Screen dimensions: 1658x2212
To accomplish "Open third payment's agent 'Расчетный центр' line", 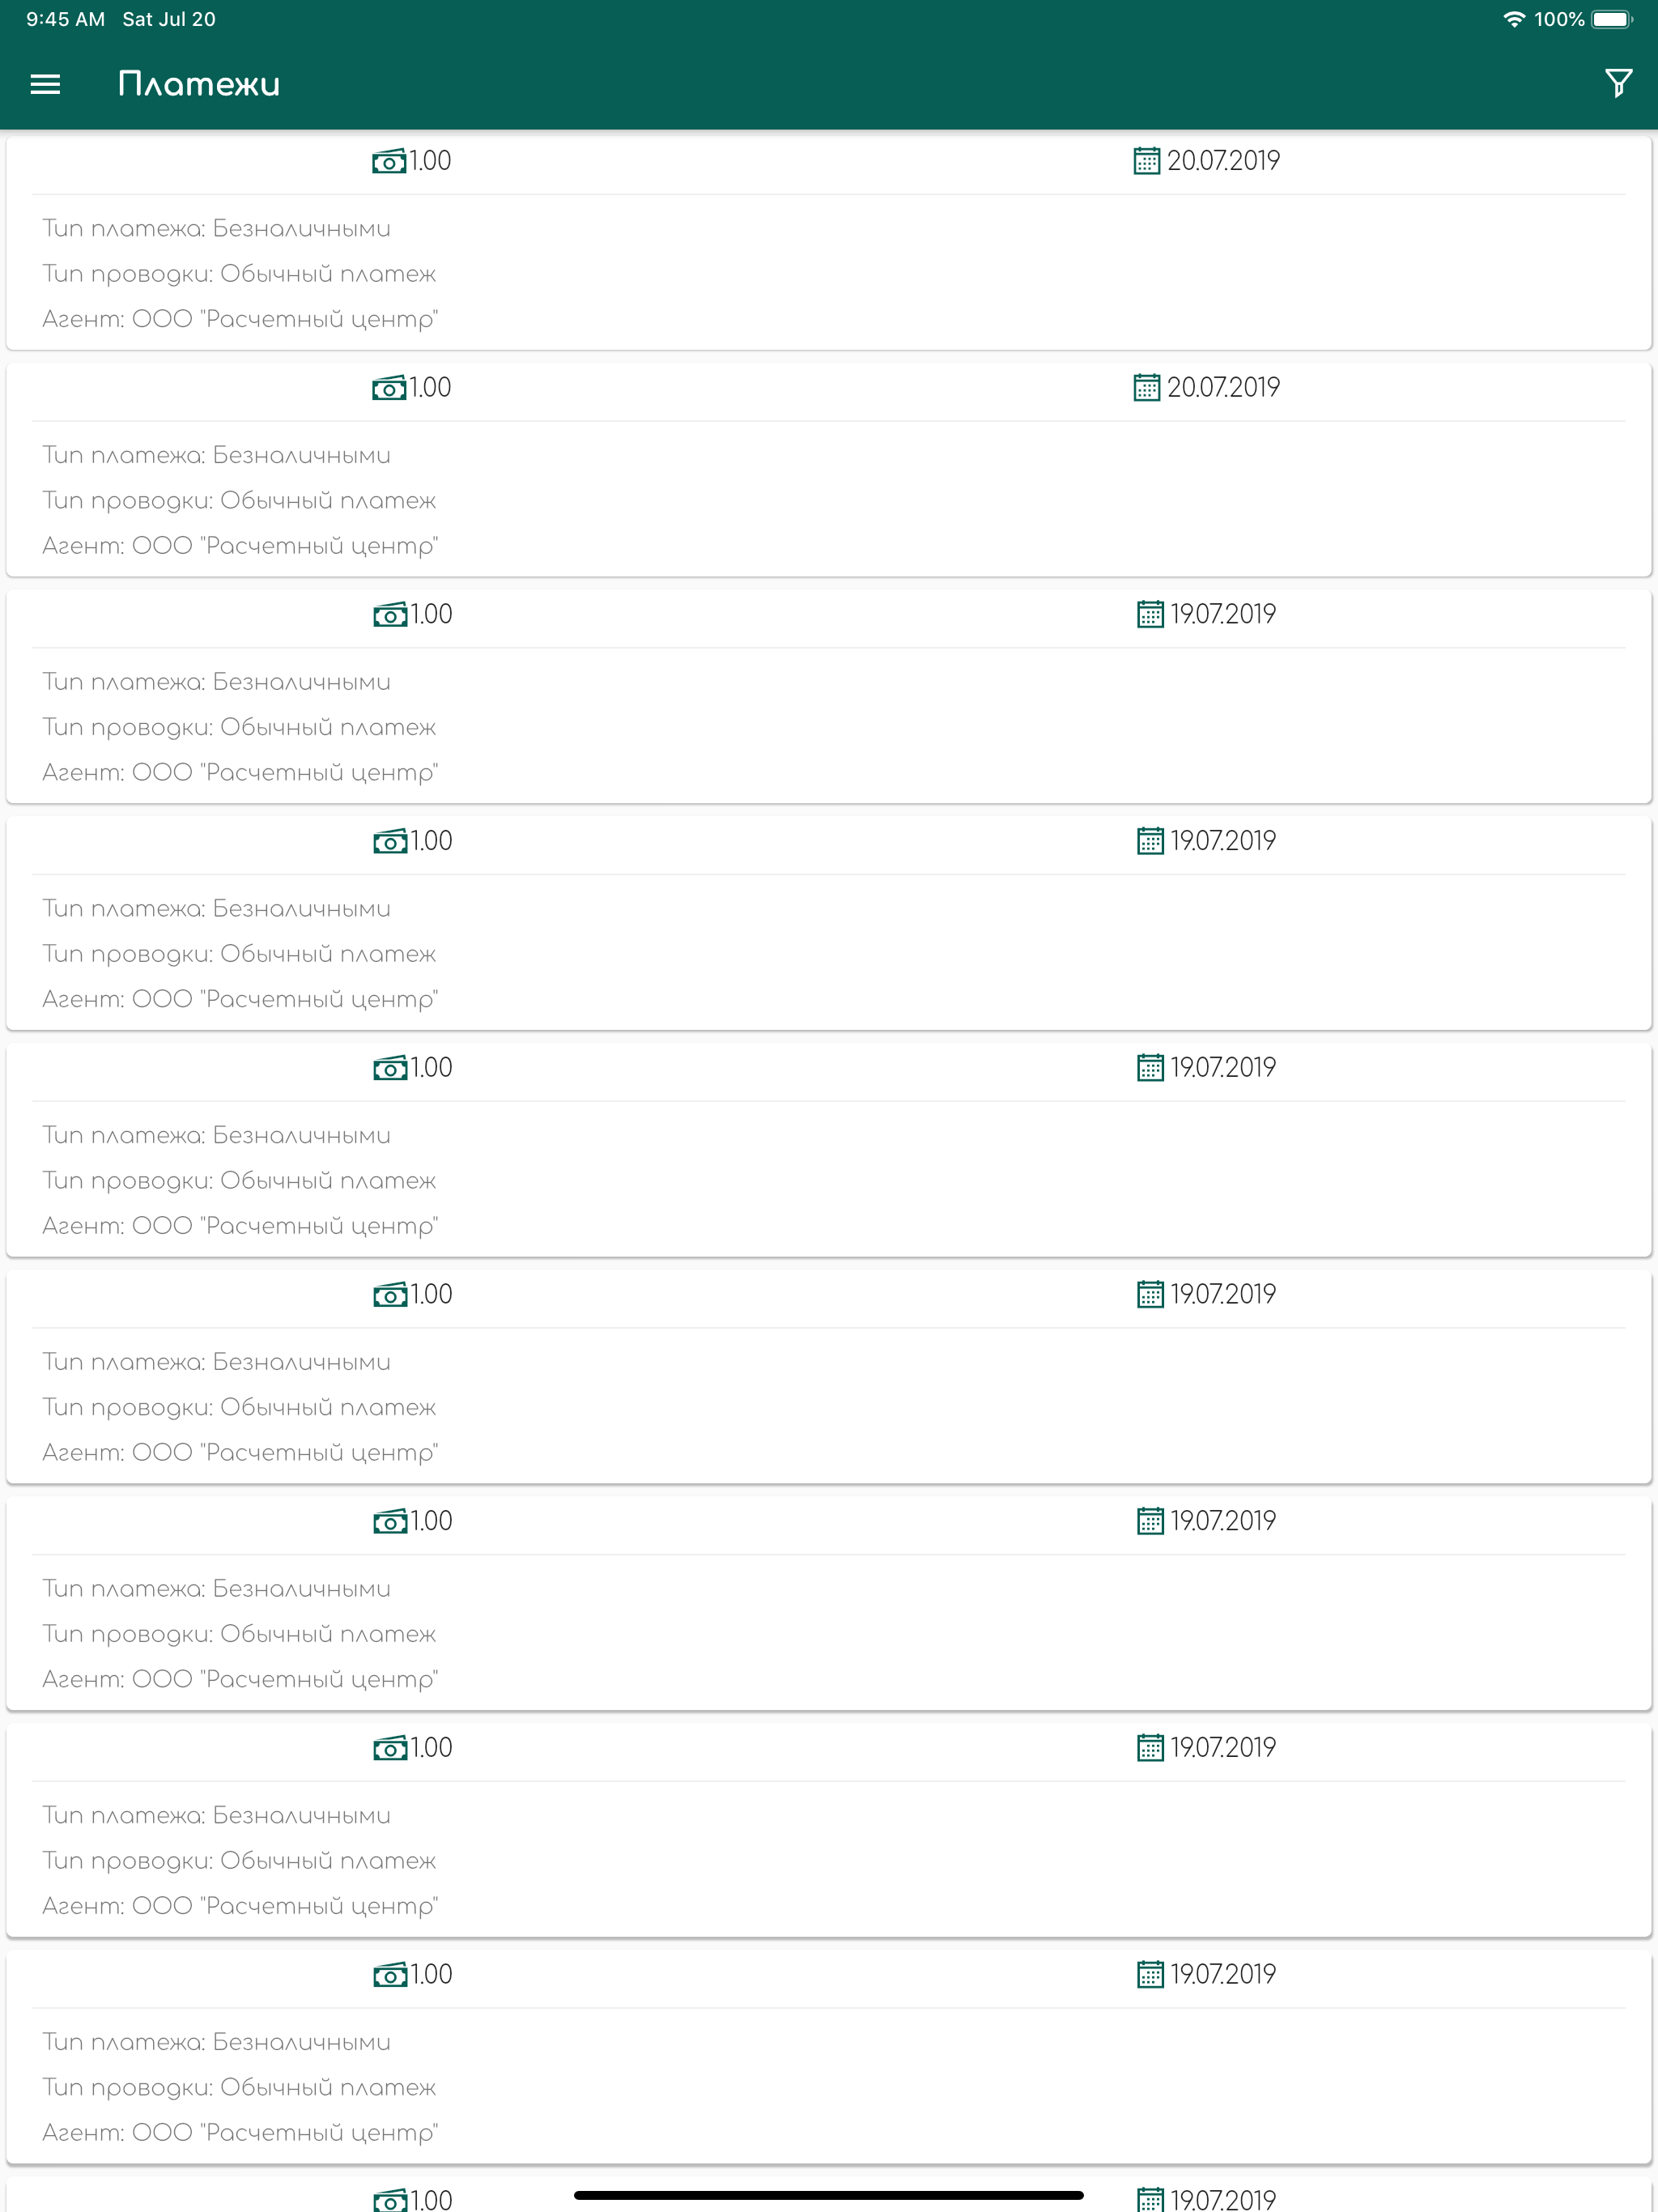I will tap(240, 773).
